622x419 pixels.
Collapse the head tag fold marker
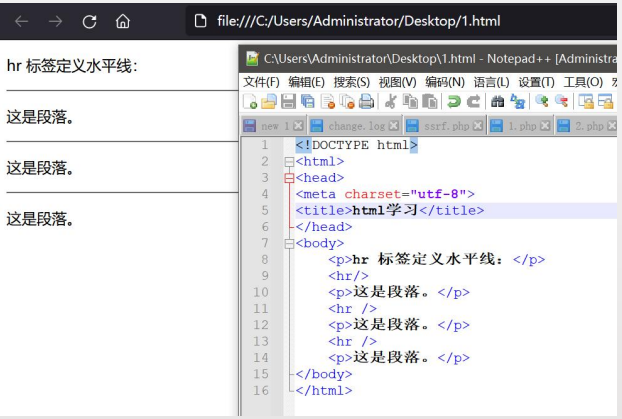click(289, 178)
